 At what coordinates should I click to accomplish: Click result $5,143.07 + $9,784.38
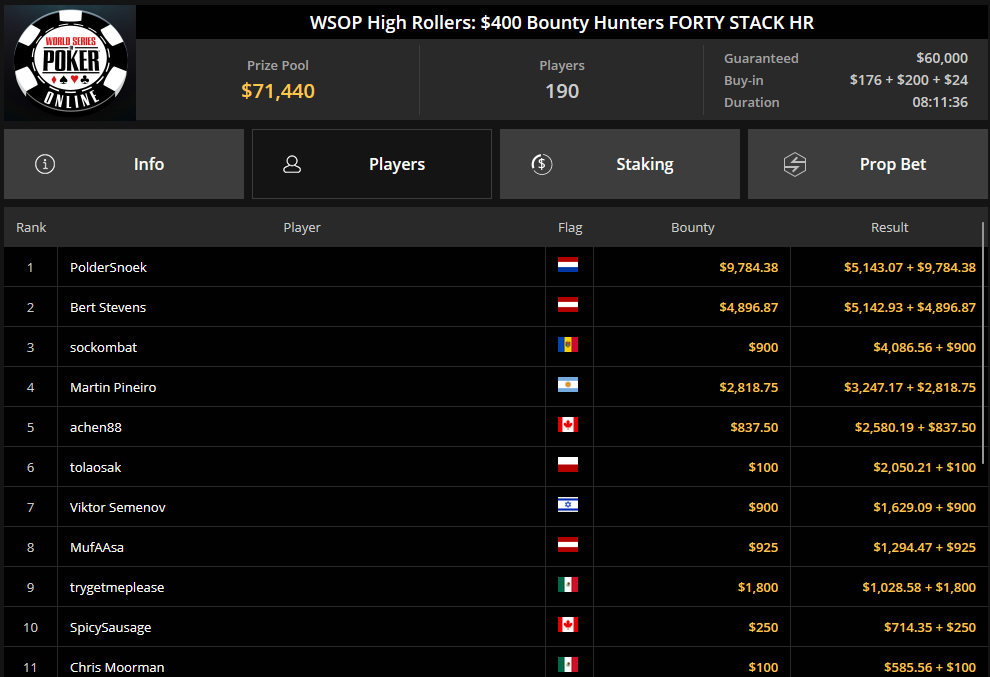pyautogui.click(x=910, y=267)
